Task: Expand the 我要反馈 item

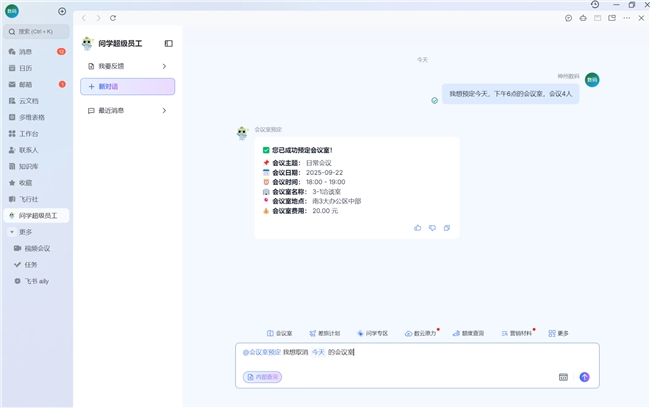Action: pyautogui.click(x=164, y=66)
